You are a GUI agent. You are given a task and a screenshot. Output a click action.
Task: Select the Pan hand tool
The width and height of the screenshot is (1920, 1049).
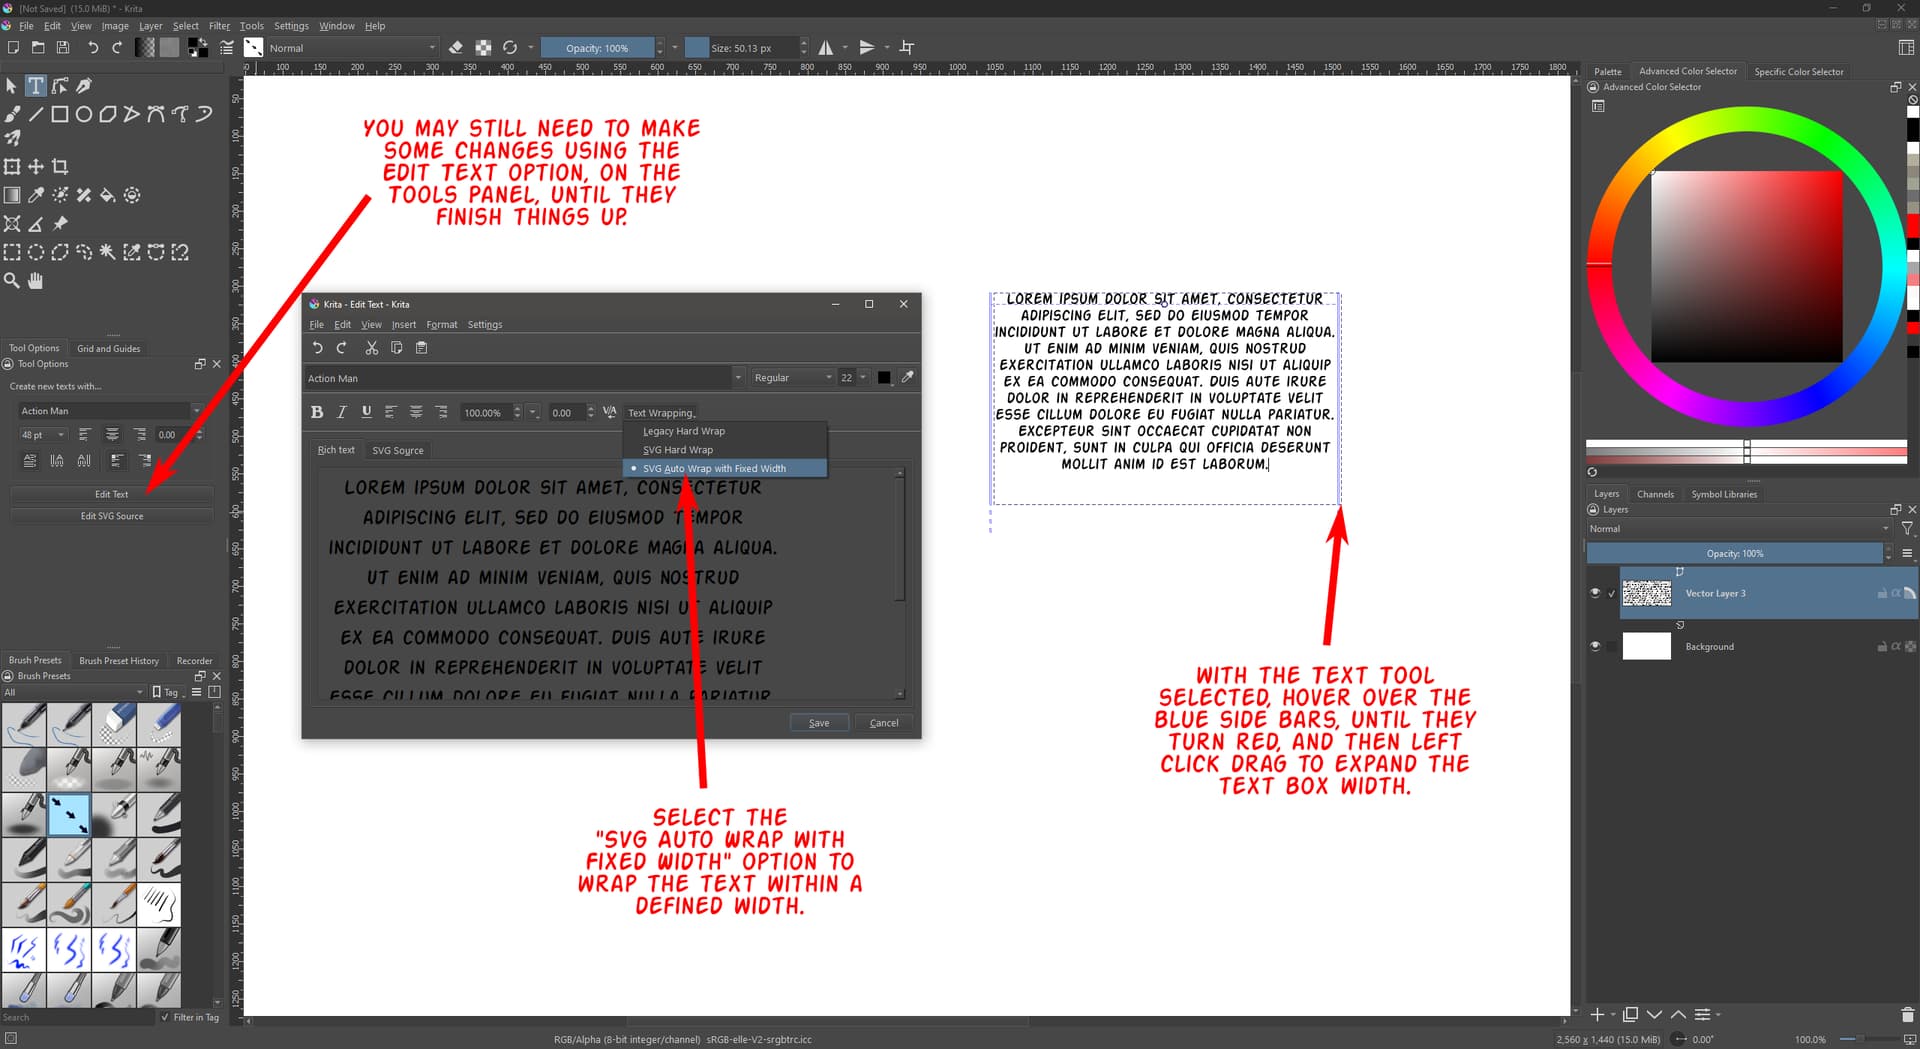click(x=36, y=281)
